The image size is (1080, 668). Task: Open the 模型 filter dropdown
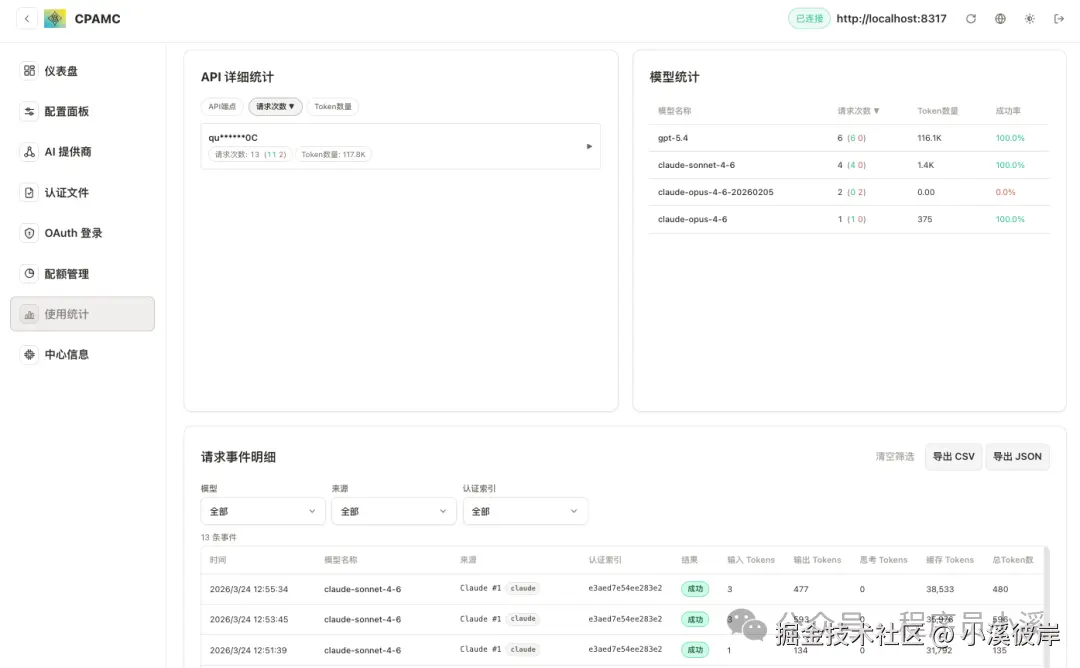click(x=262, y=511)
